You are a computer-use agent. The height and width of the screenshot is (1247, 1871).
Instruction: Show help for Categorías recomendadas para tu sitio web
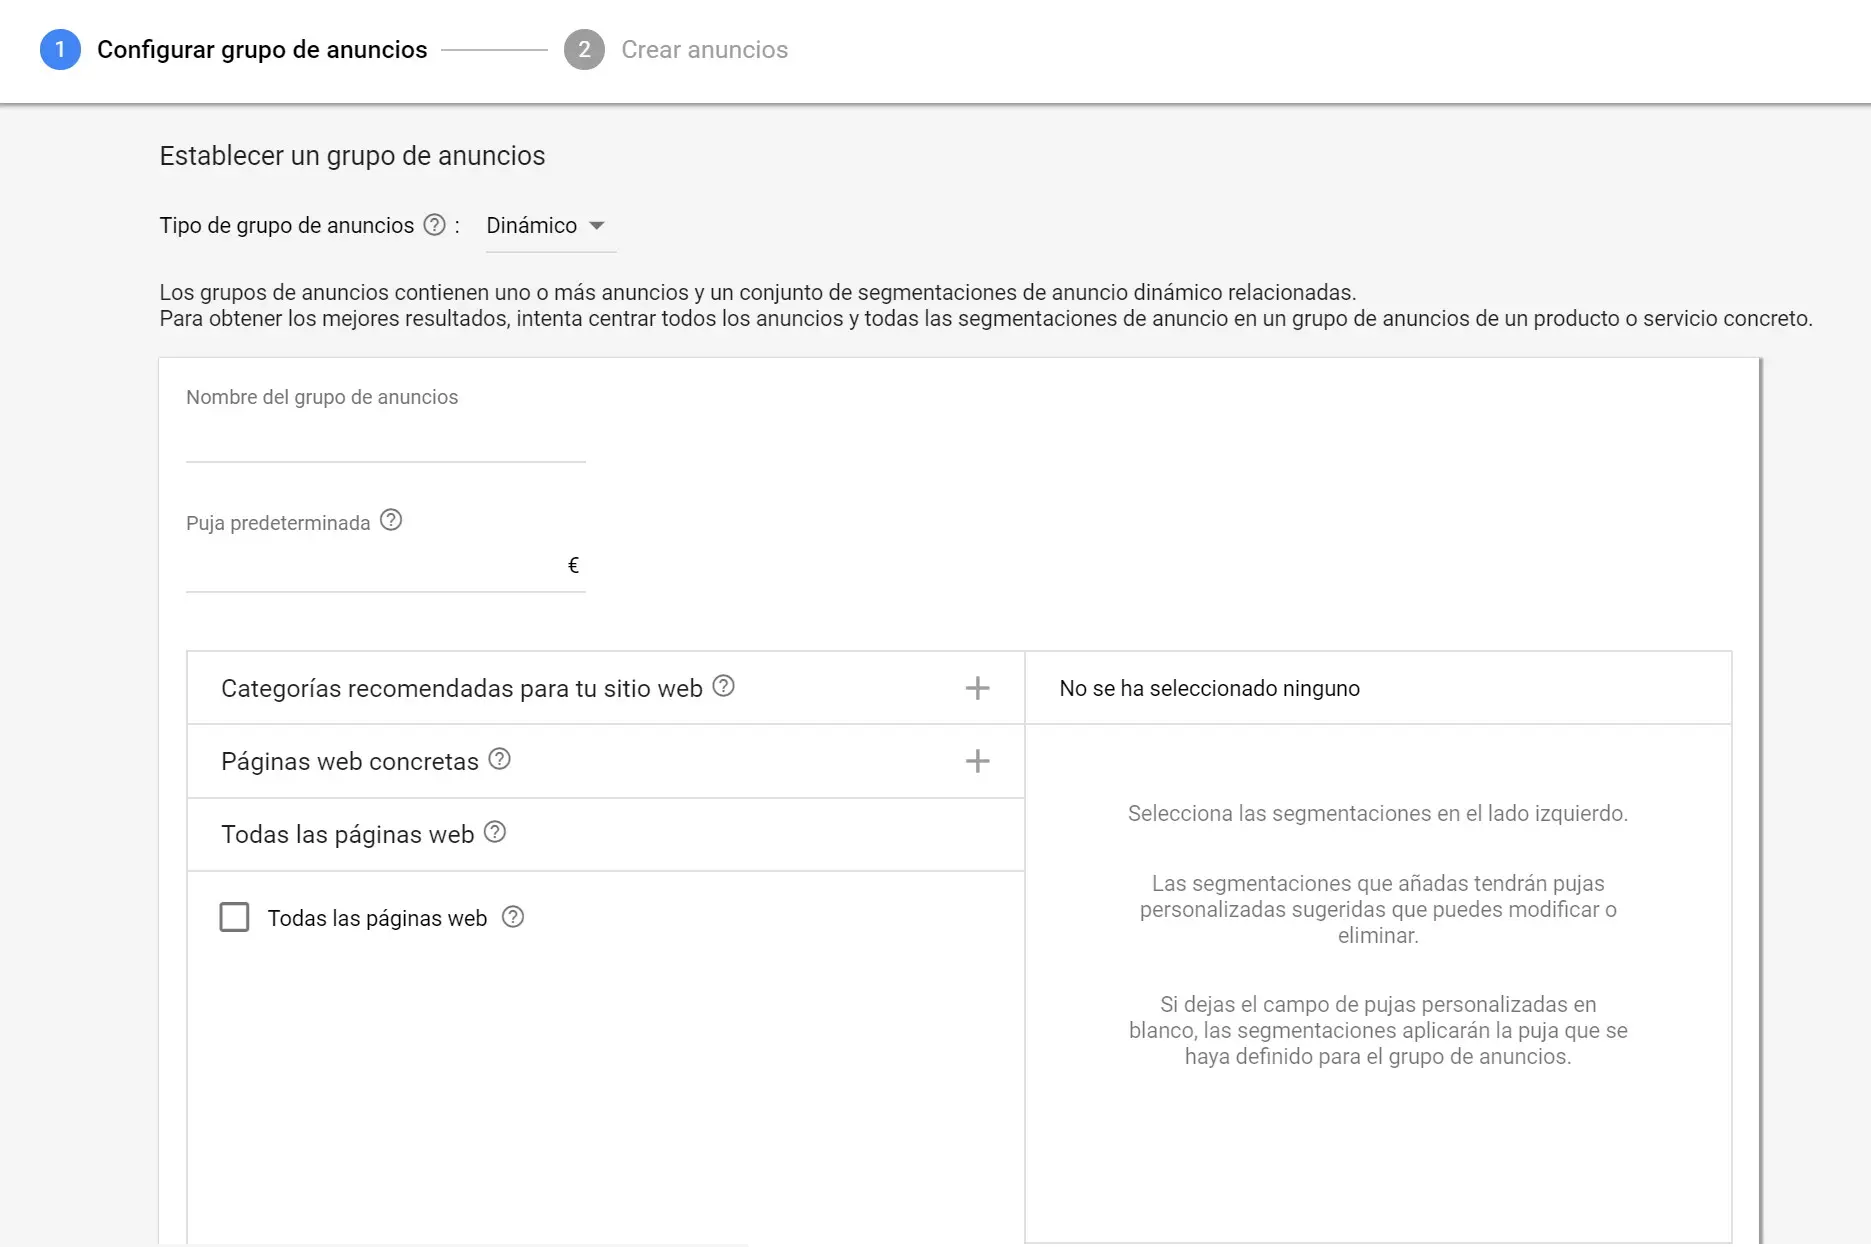tap(723, 687)
